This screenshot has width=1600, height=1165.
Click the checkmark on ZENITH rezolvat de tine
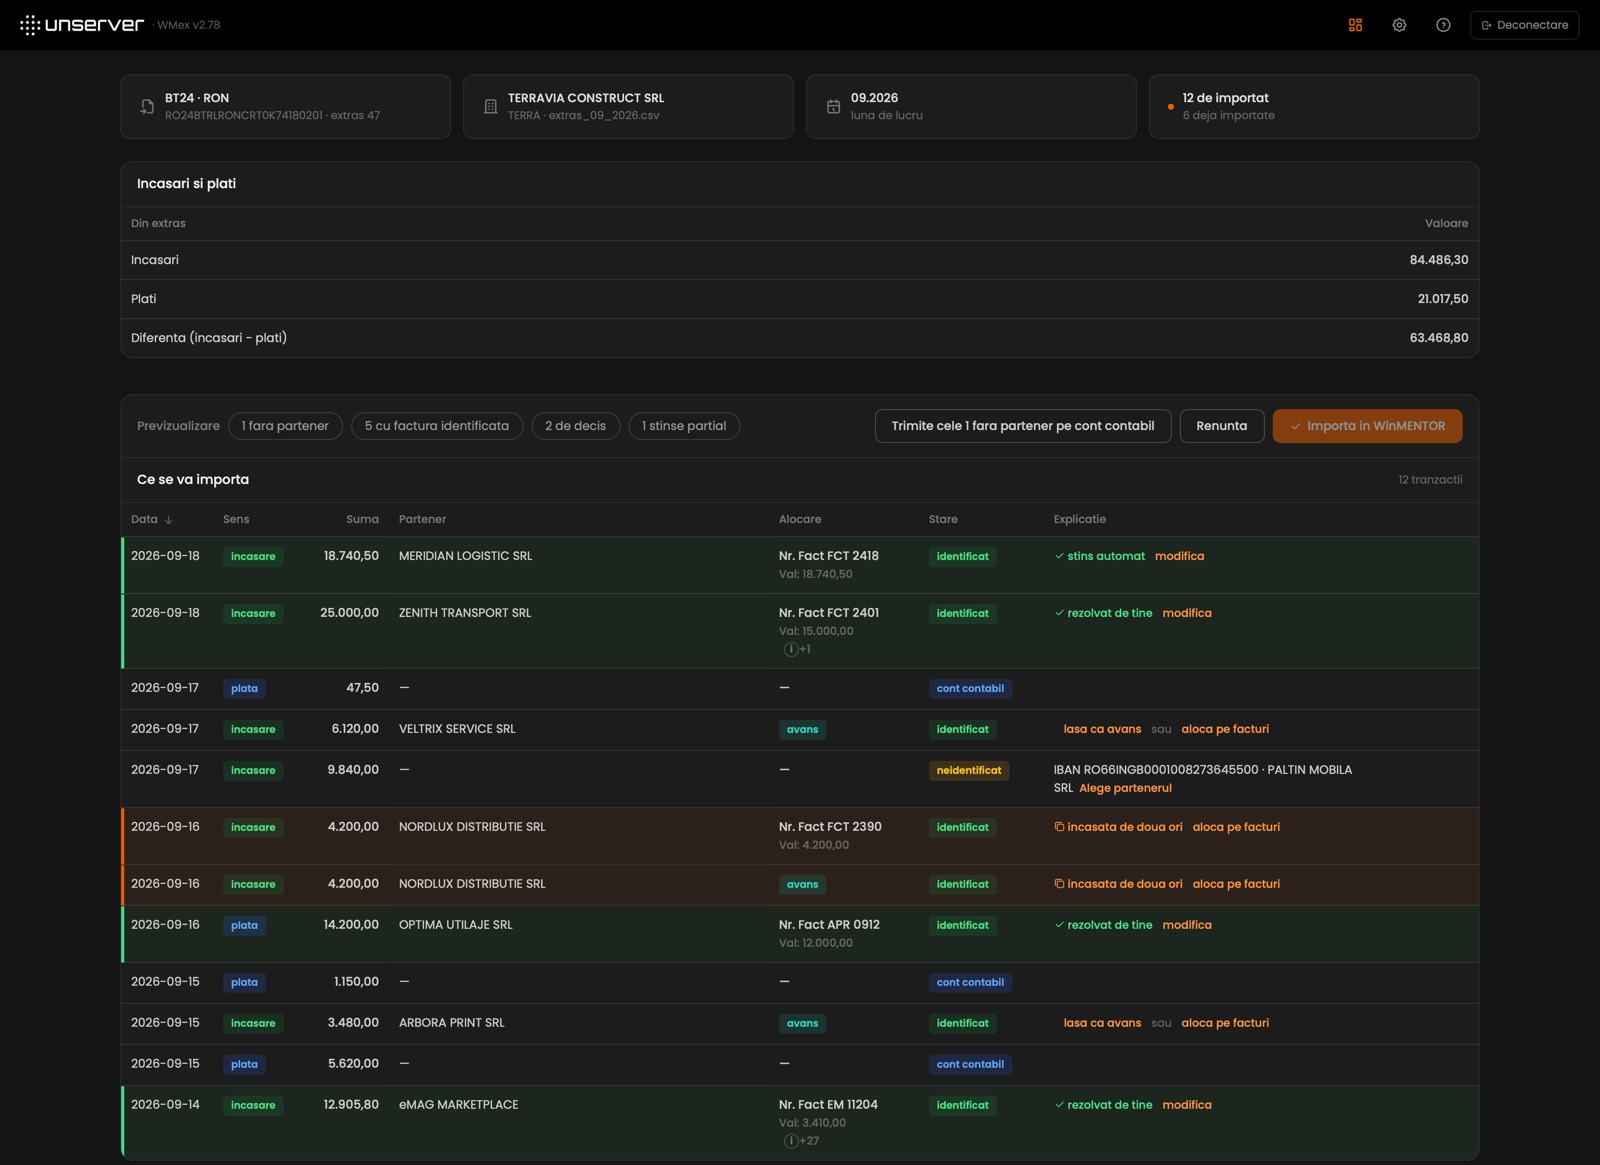tap(1059, 613)
